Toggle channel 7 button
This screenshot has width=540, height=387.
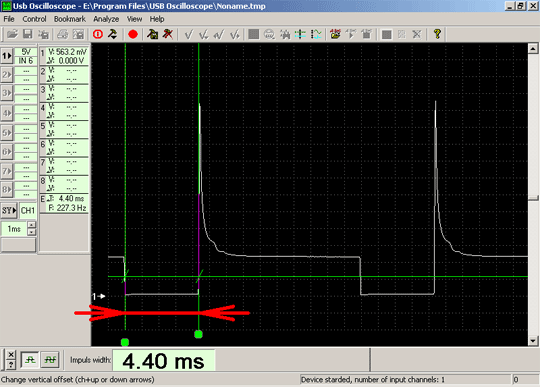[x=7, y=171]
